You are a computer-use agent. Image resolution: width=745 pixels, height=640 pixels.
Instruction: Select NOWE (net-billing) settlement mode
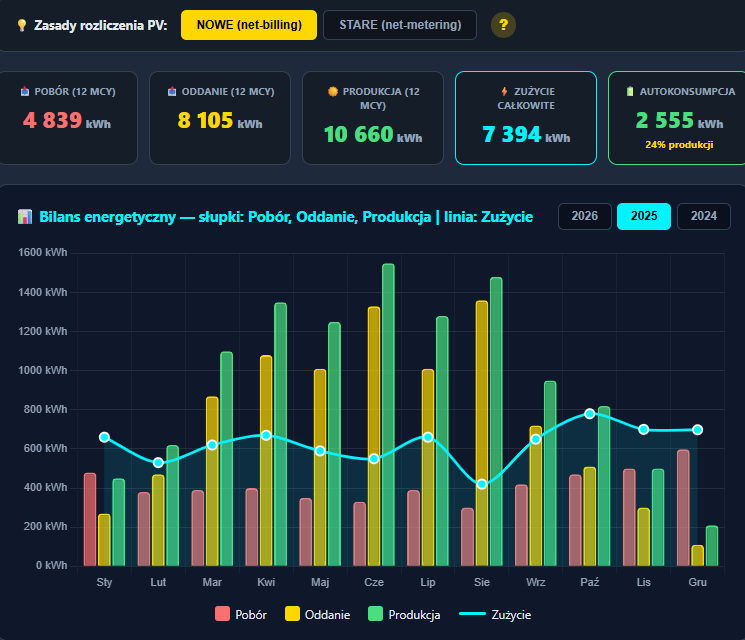point(249,25)
